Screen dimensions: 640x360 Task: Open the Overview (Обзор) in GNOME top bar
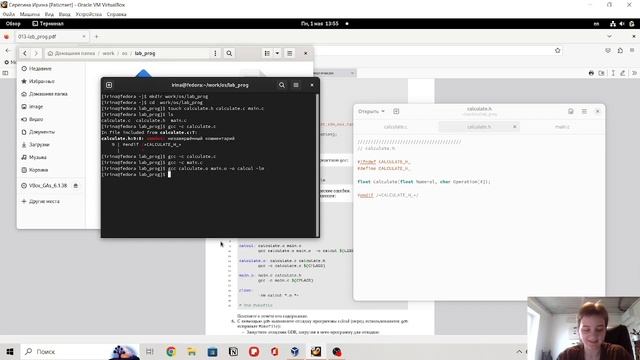[13, 24]
